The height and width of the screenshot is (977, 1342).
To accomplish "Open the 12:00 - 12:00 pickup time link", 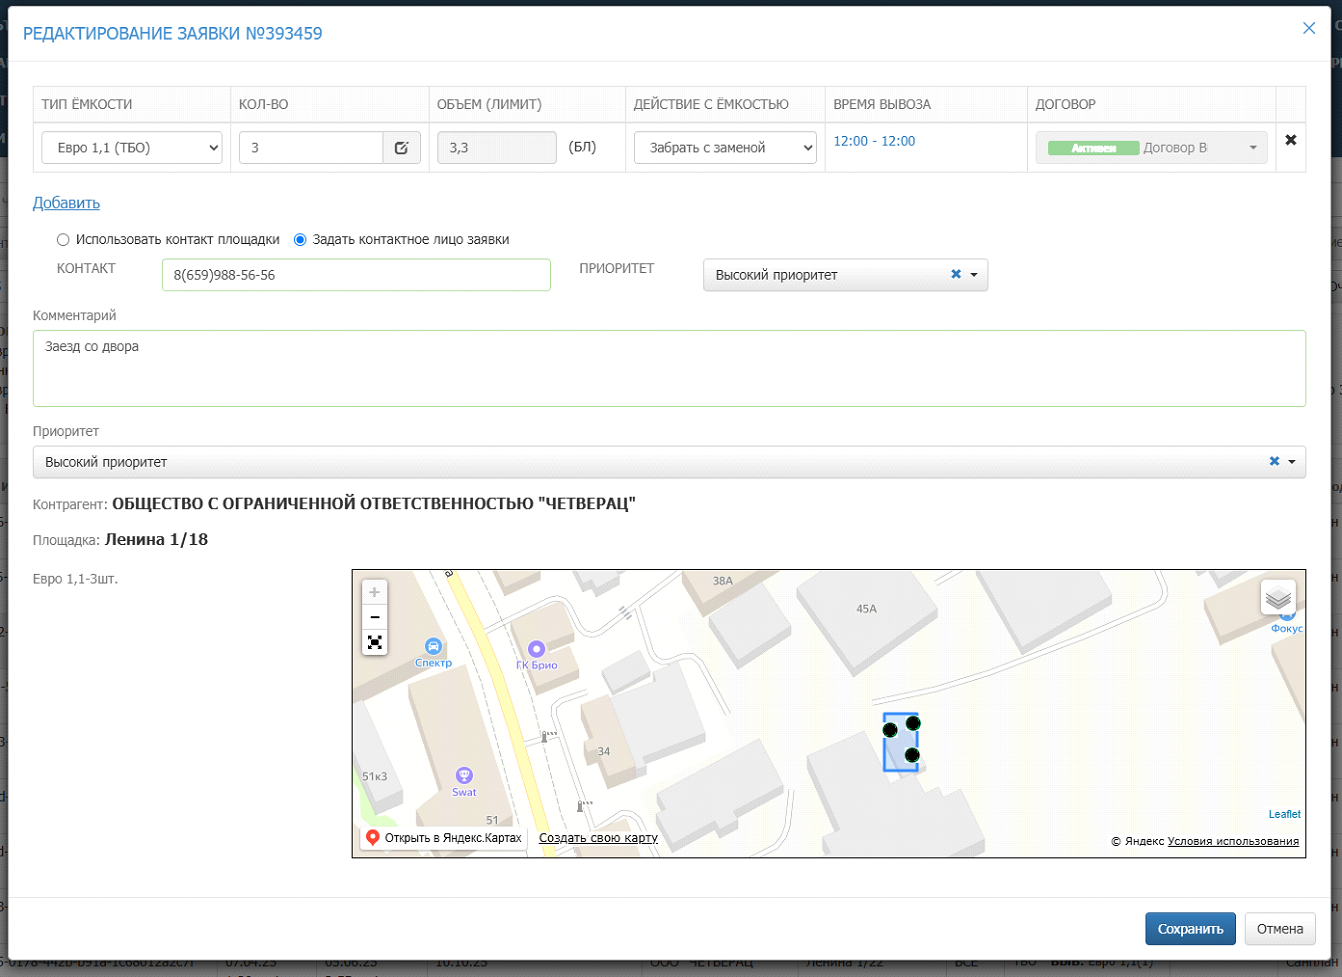I will pos(874,141).
